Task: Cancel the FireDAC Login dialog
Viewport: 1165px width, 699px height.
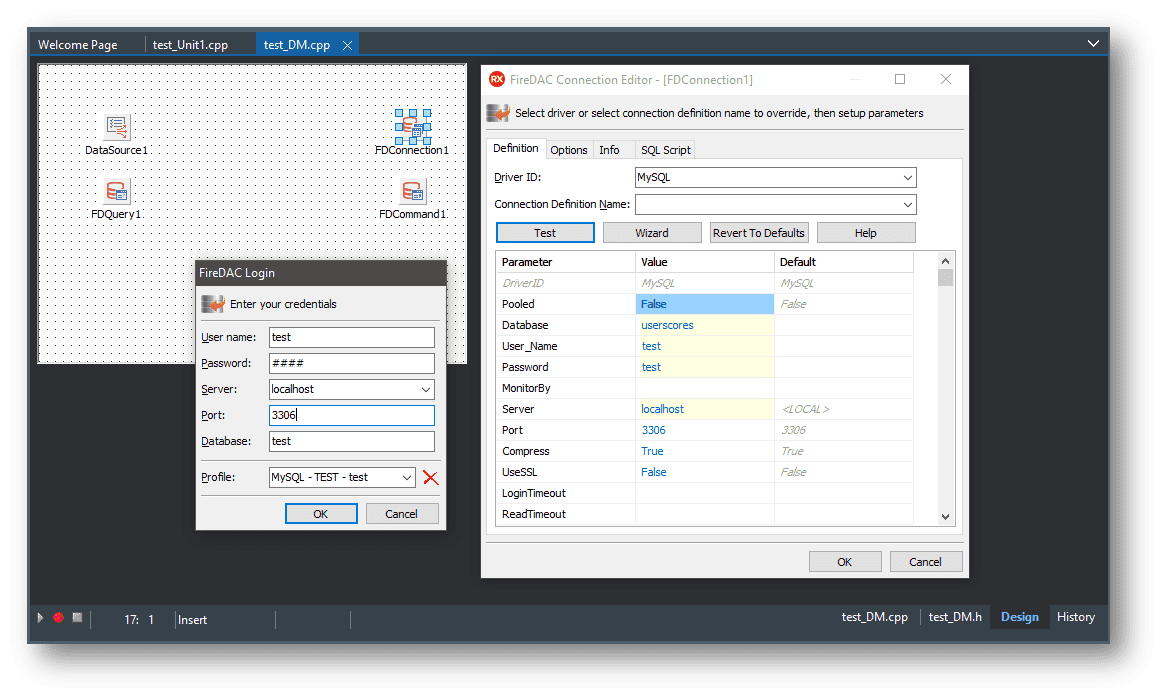Action: (x=401, y=514)
